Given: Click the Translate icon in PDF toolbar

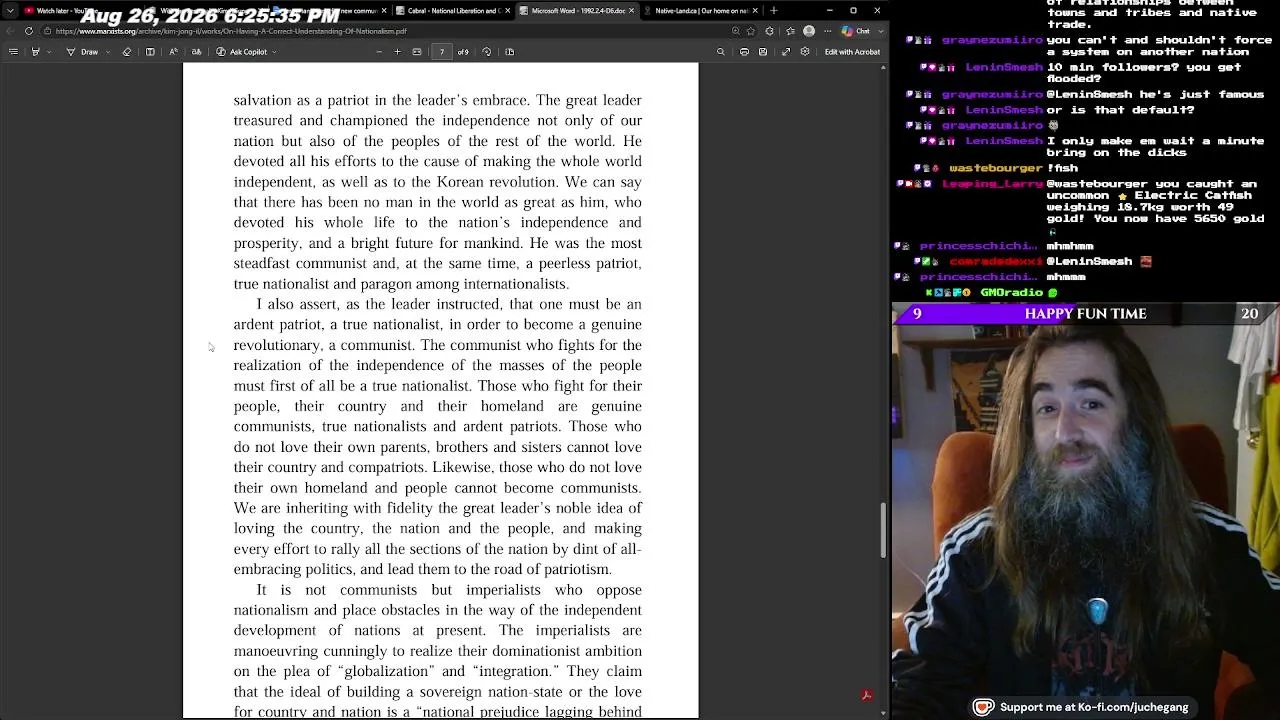Looking at the screenshot, I should (x=196, y=52).
